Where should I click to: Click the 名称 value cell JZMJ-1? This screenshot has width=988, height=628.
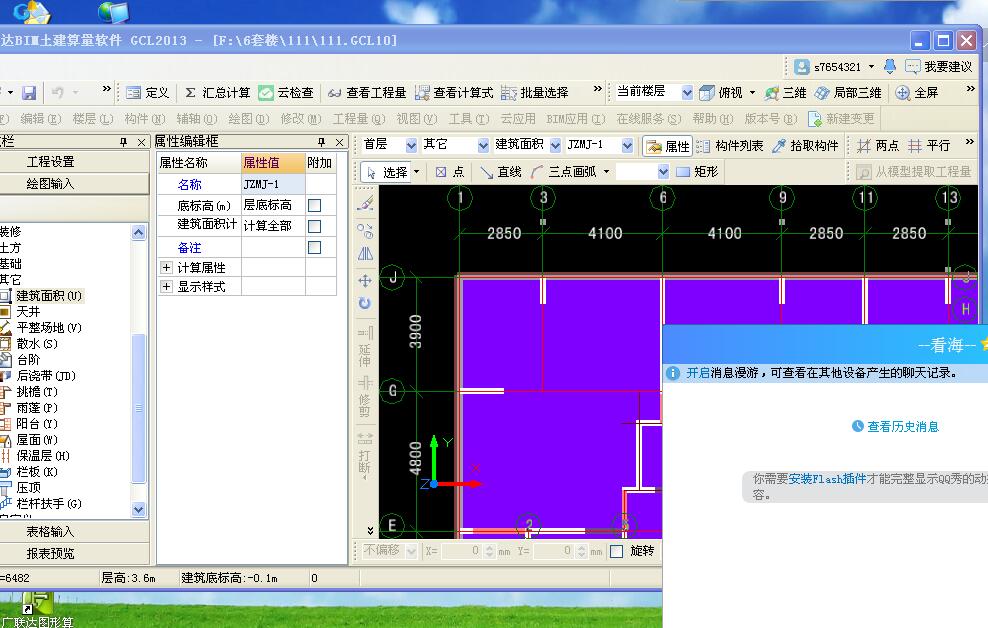tap(273, 185)
